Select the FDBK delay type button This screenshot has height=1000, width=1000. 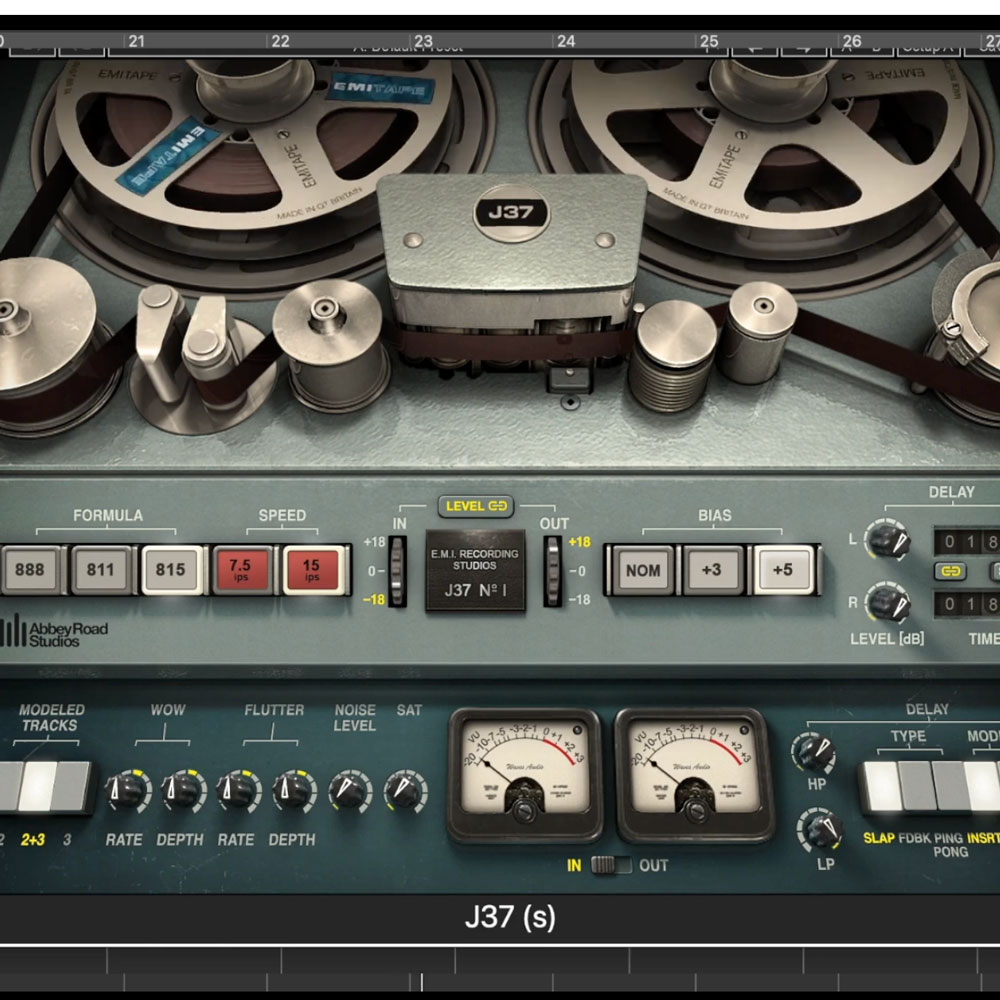tap(916, 786)
